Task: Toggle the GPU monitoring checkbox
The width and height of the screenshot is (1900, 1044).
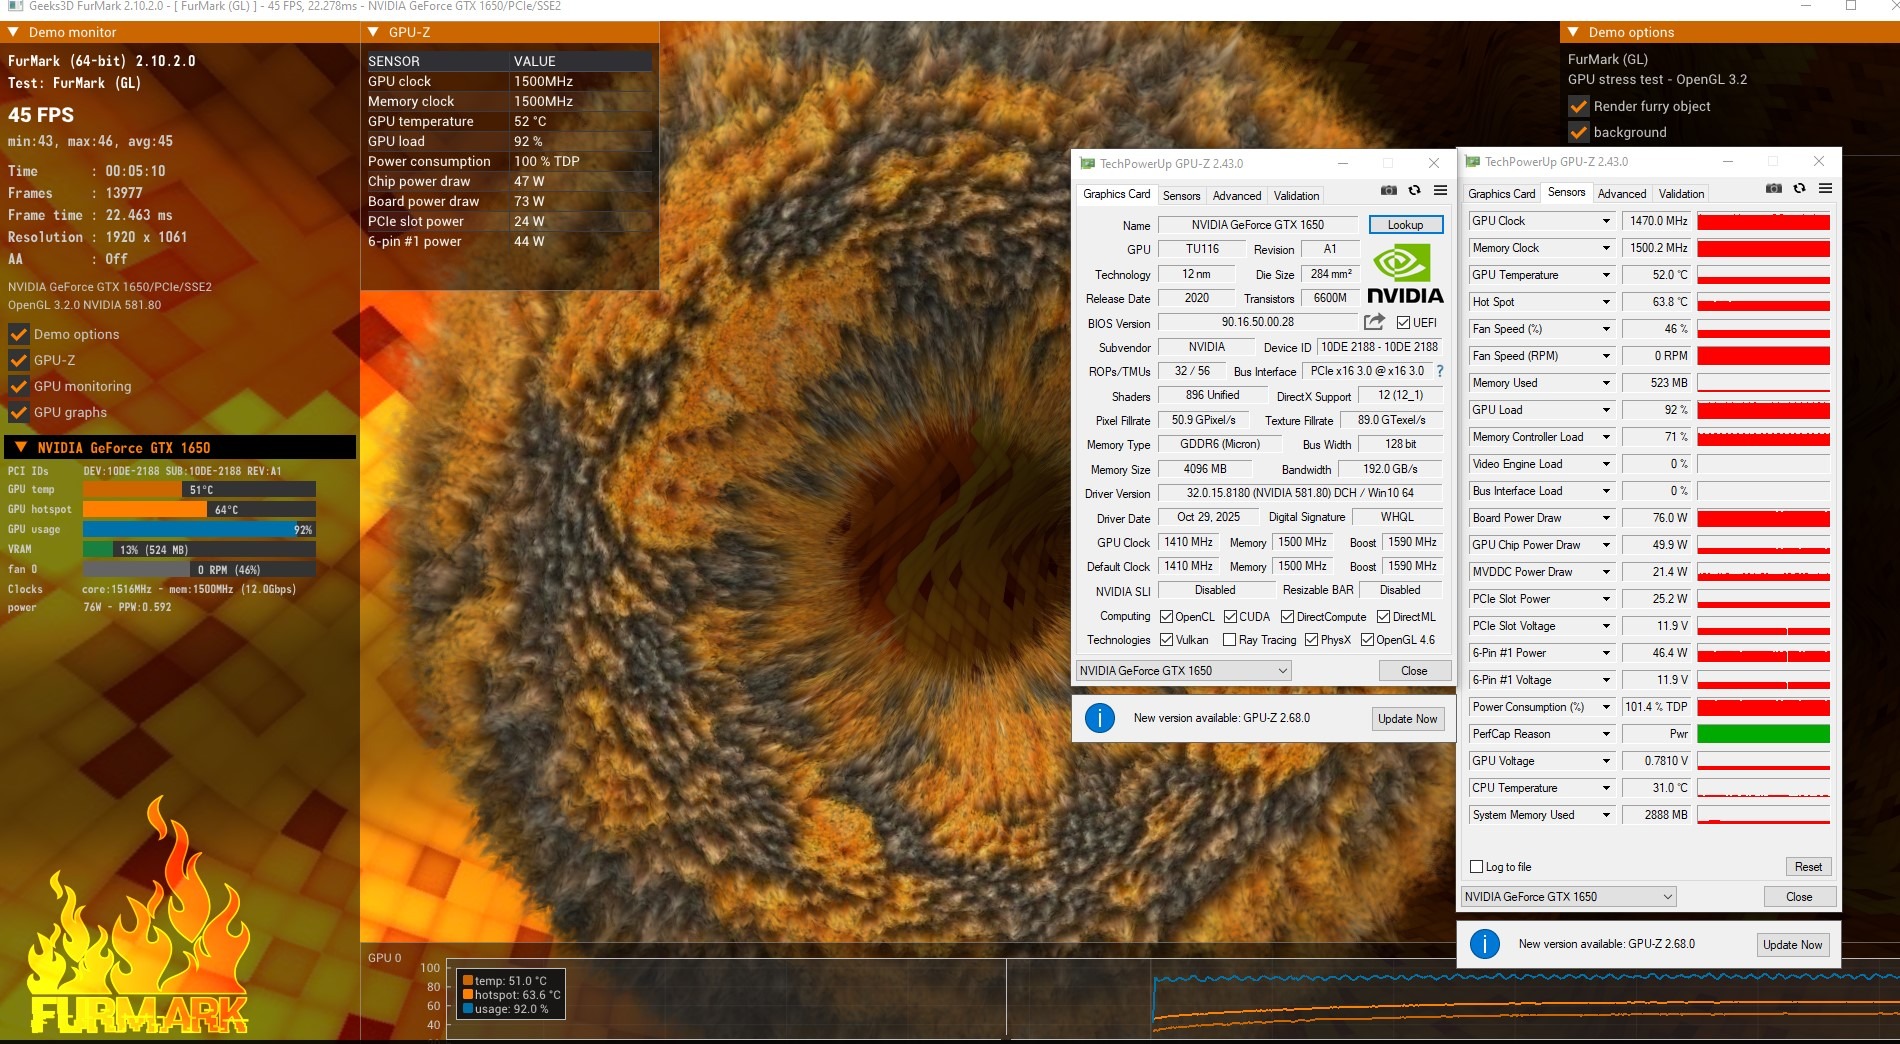Action: pos(18,386)
